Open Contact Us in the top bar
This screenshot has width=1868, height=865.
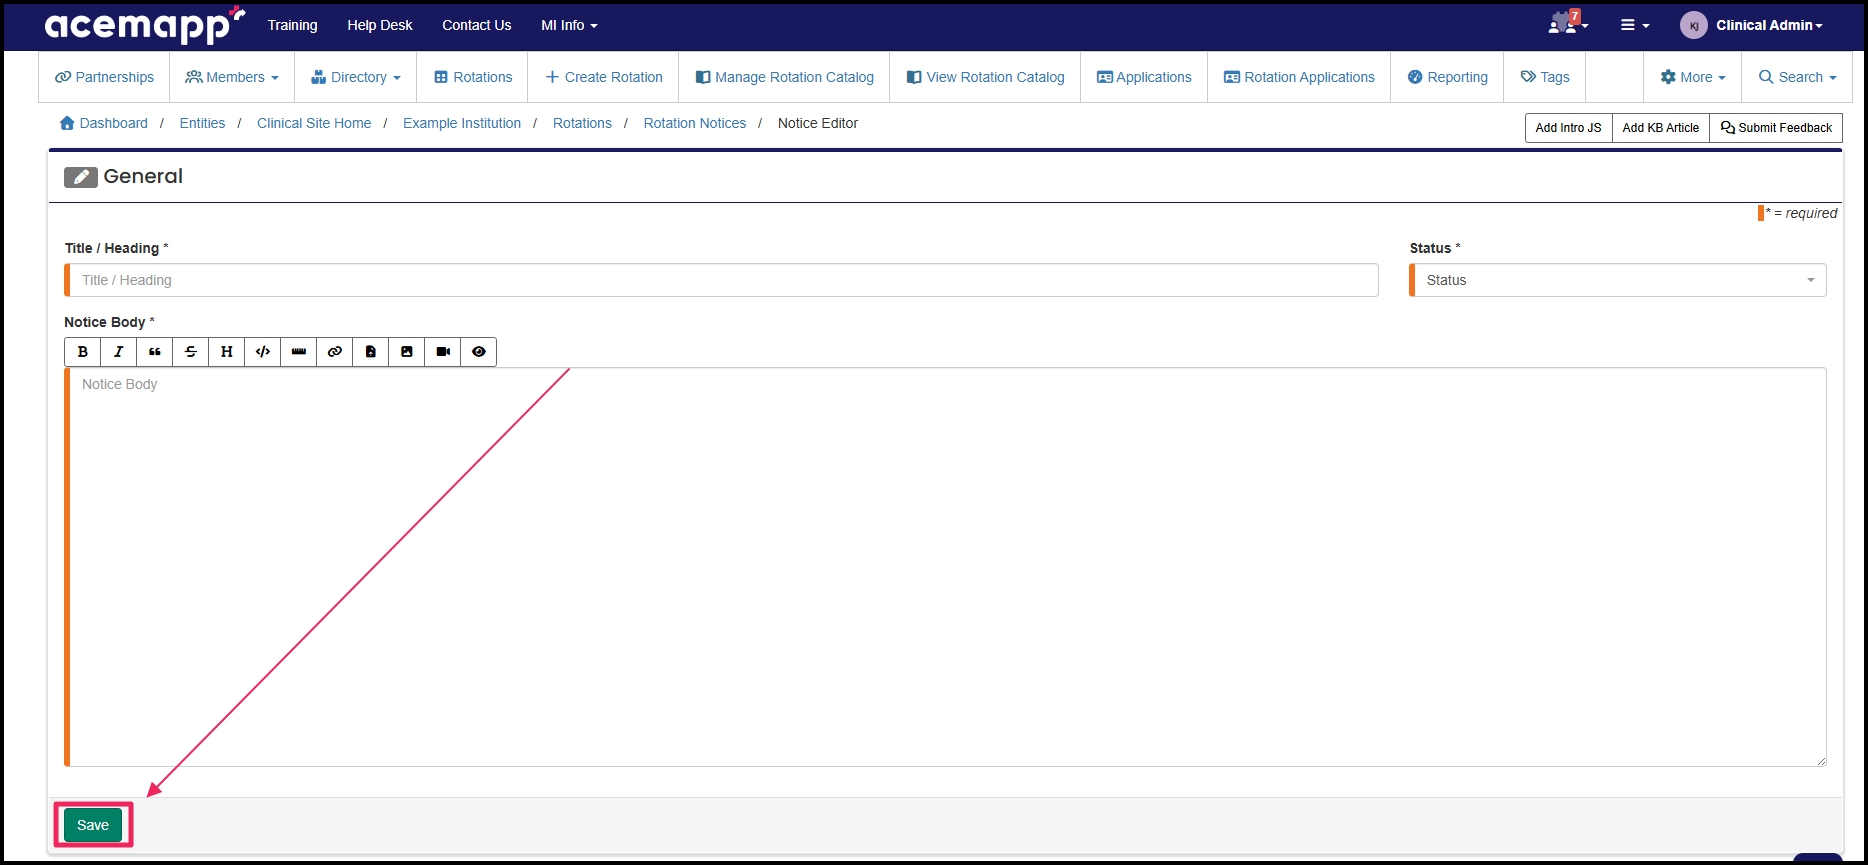(477, 25)
